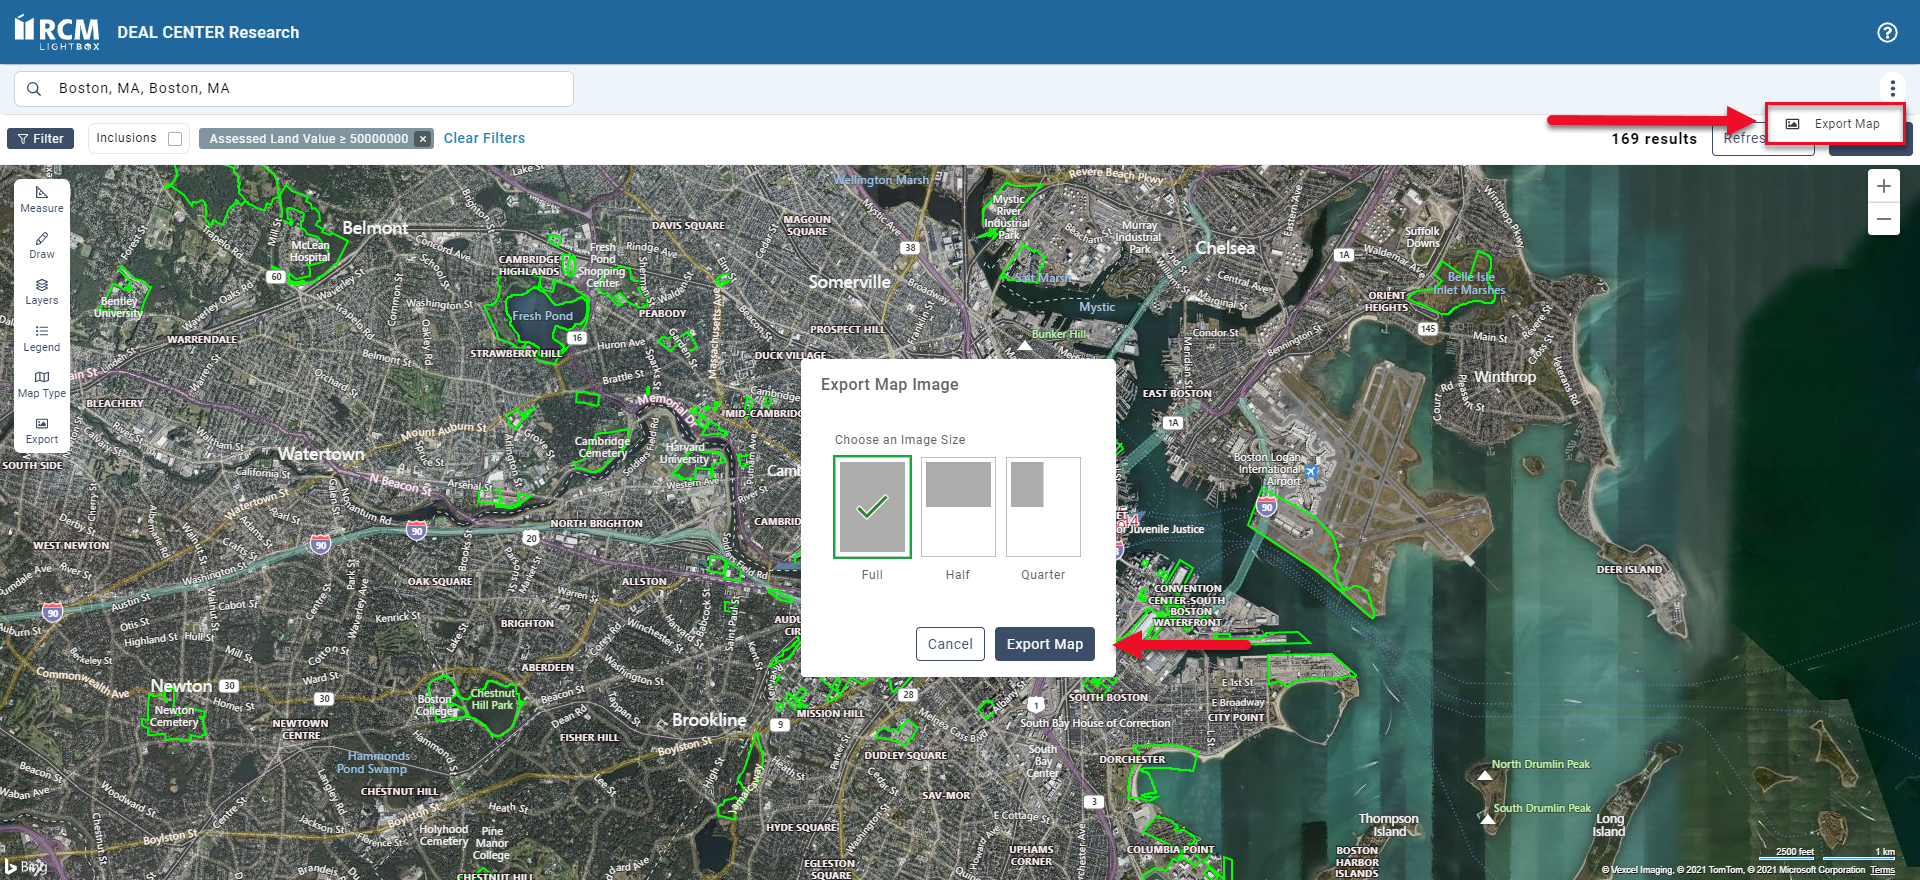Zoom out on the map
The image size is (1920, 880).
coord(1883,219)
